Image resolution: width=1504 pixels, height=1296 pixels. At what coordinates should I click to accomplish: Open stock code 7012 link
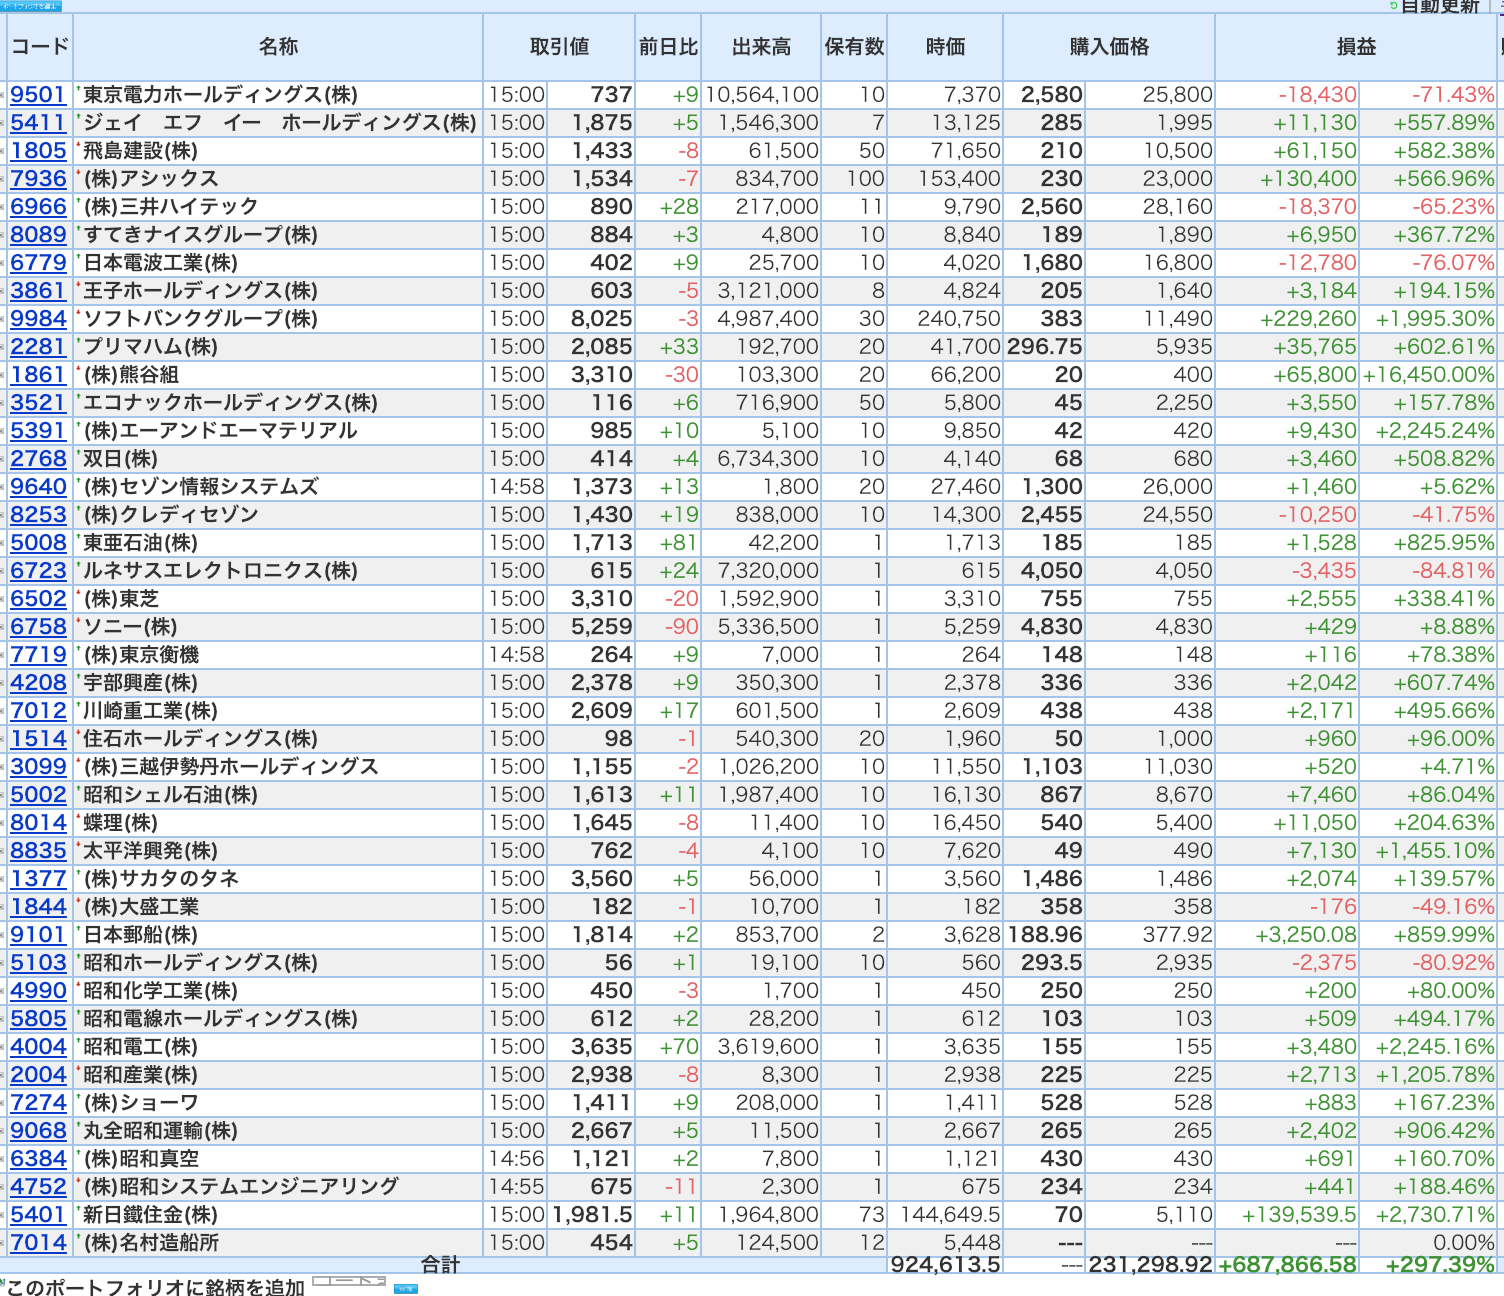click(x=38, y=711)
